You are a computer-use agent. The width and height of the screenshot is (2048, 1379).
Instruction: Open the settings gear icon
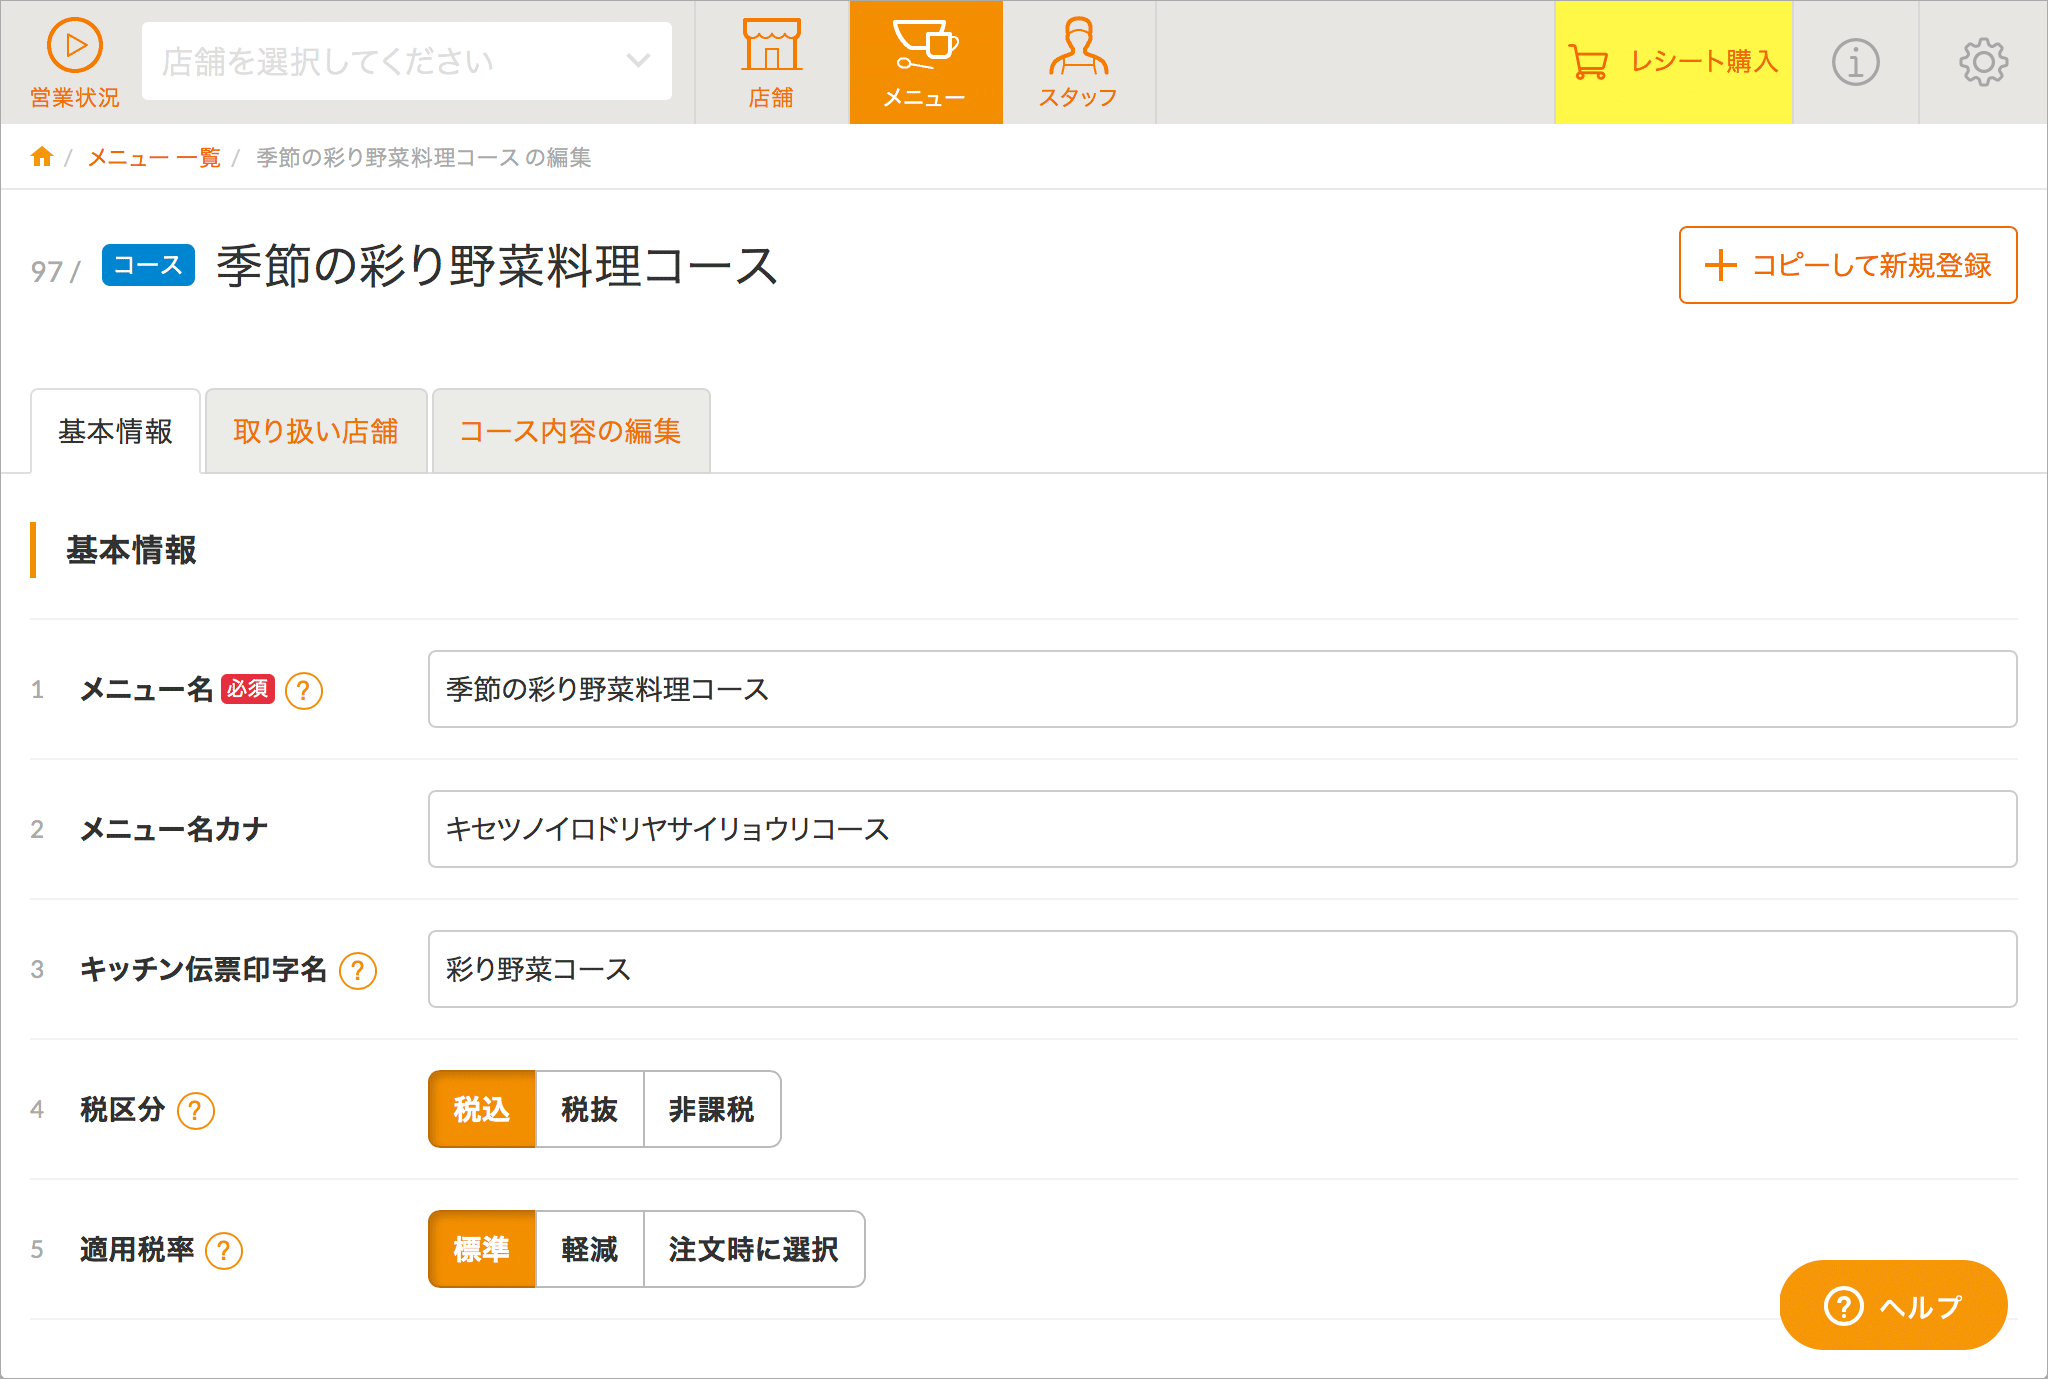pyautogui.click(x=1983, y=63)
